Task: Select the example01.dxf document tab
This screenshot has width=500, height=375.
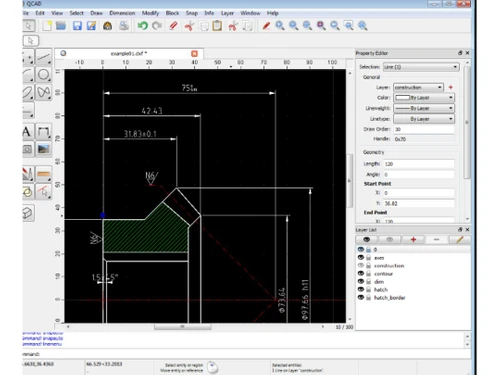Action: tap(129, 53)
